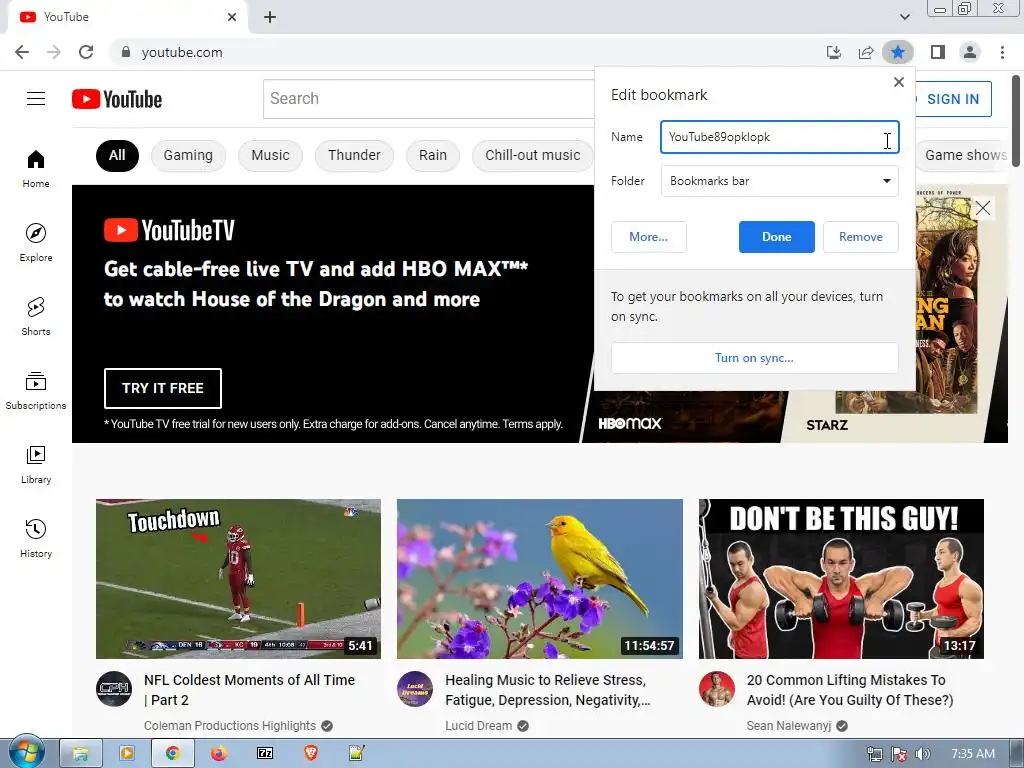Open the YouTube hamburger guide menu
1024x768 pixels.
36,99
